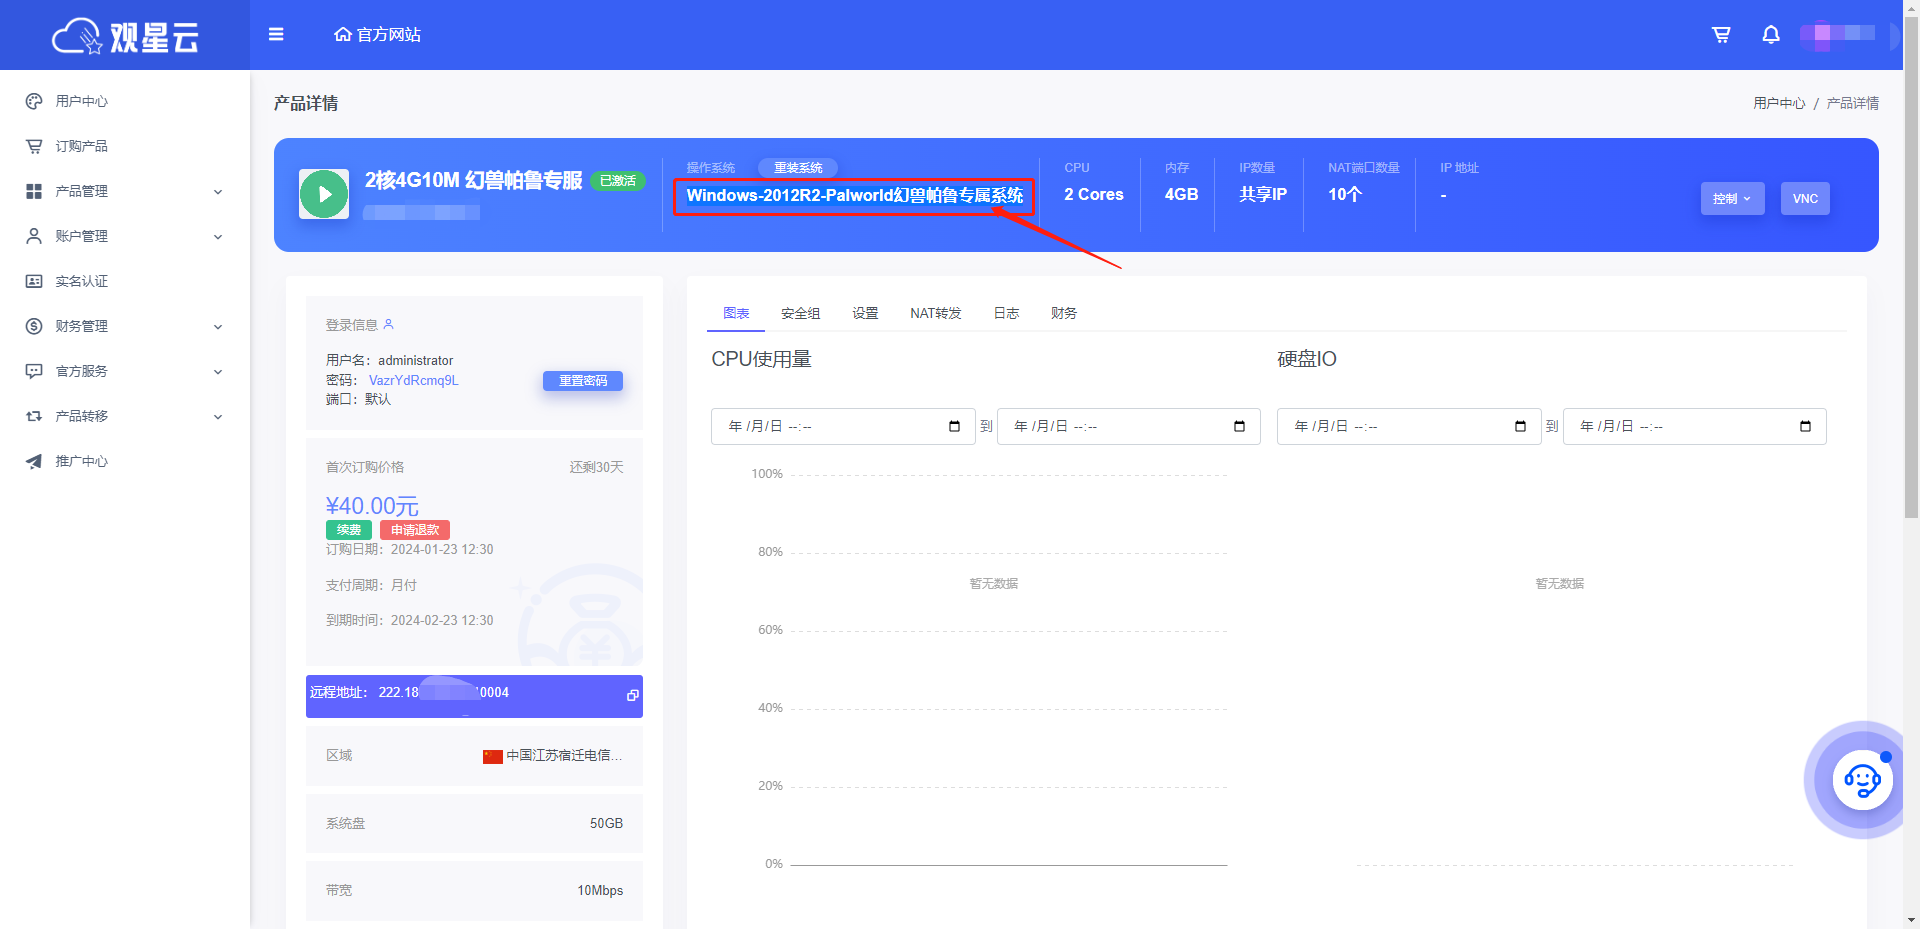Open calendar picker of 硬盘IO start date
This screenshot has height=929, width=1920.
pyautogui.click(x=1520, y=426)
